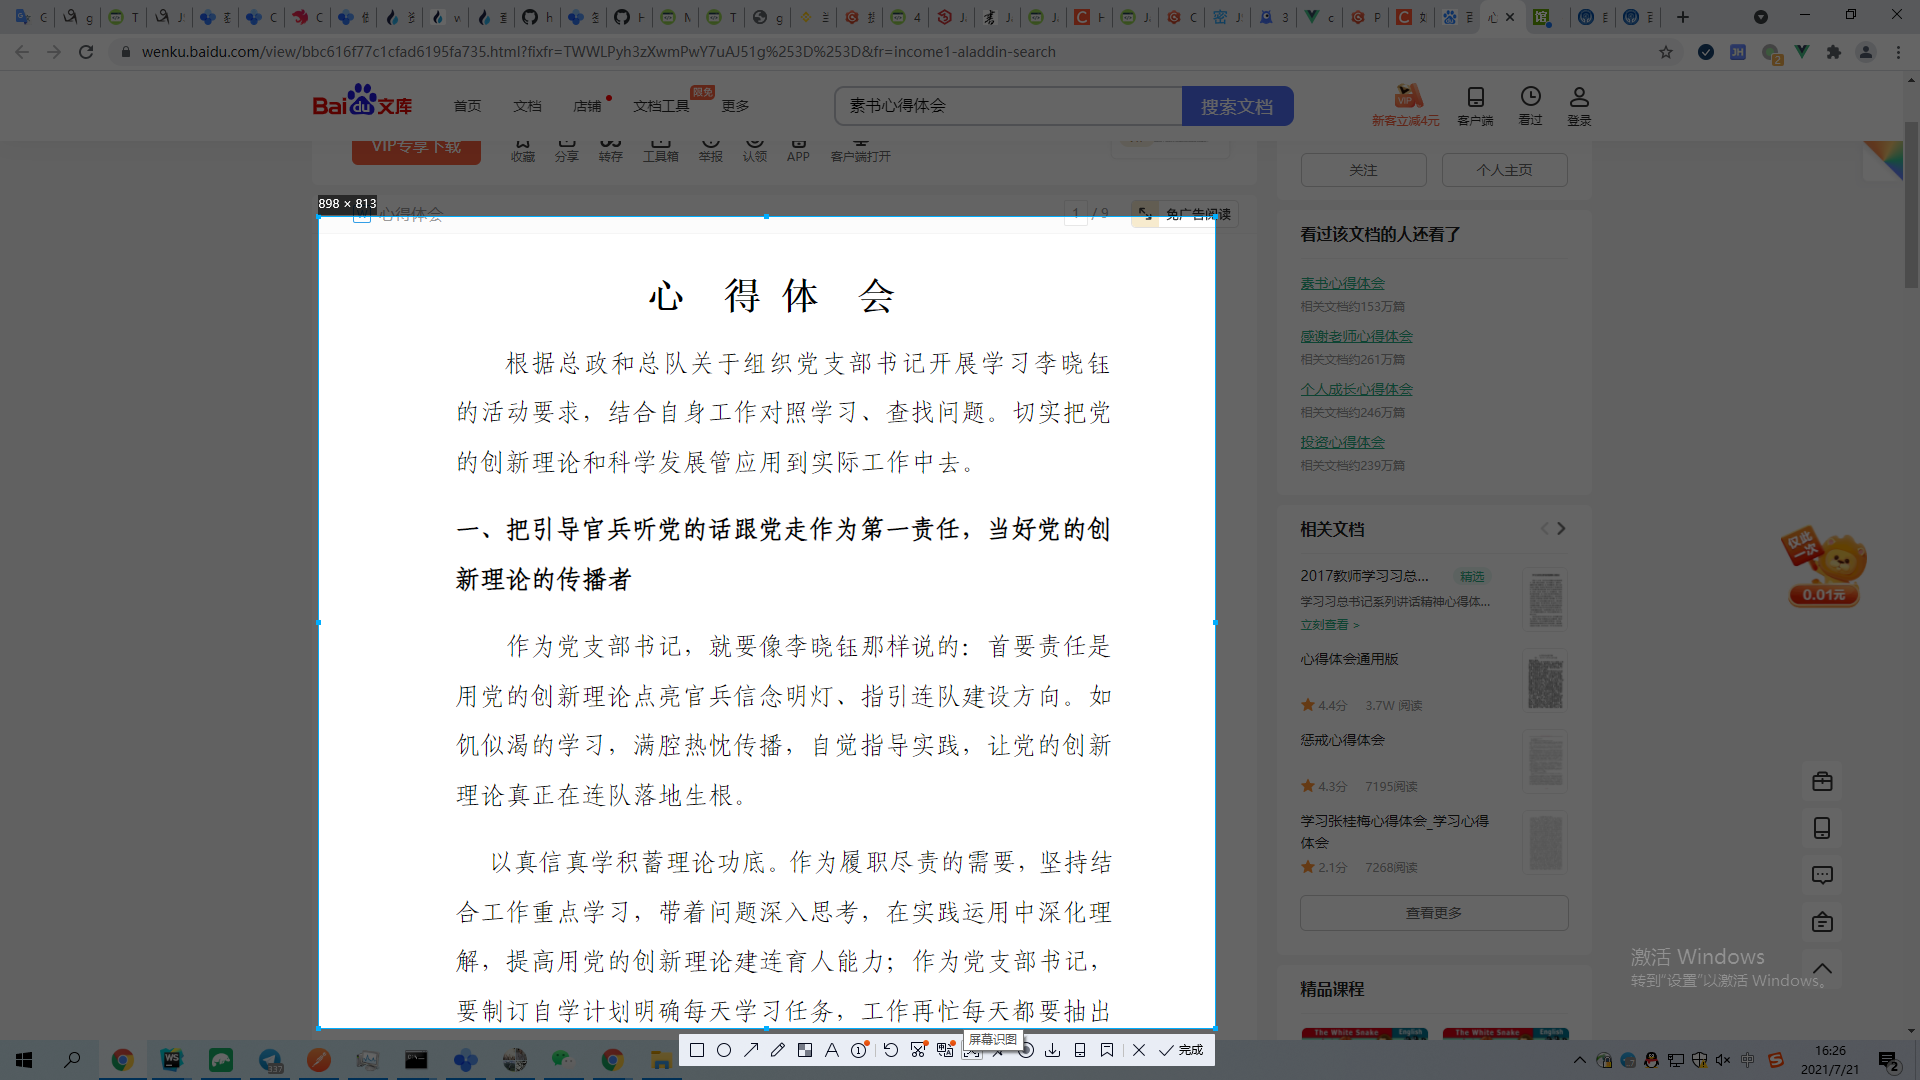Click the VIP 新客立减4元 icon
Viewport: 1920px width, 1080px height.
pos(1406,104)
